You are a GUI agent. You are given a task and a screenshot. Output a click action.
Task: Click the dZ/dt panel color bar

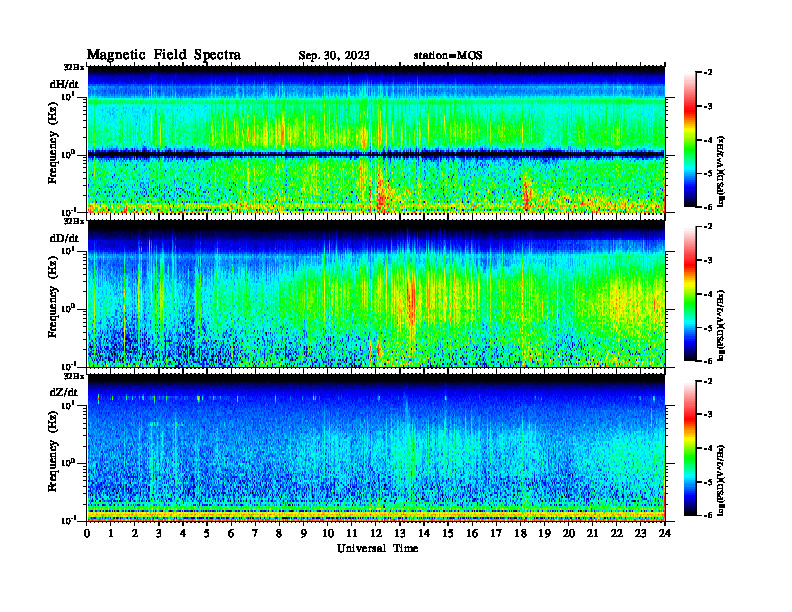[x=690, y=448]
